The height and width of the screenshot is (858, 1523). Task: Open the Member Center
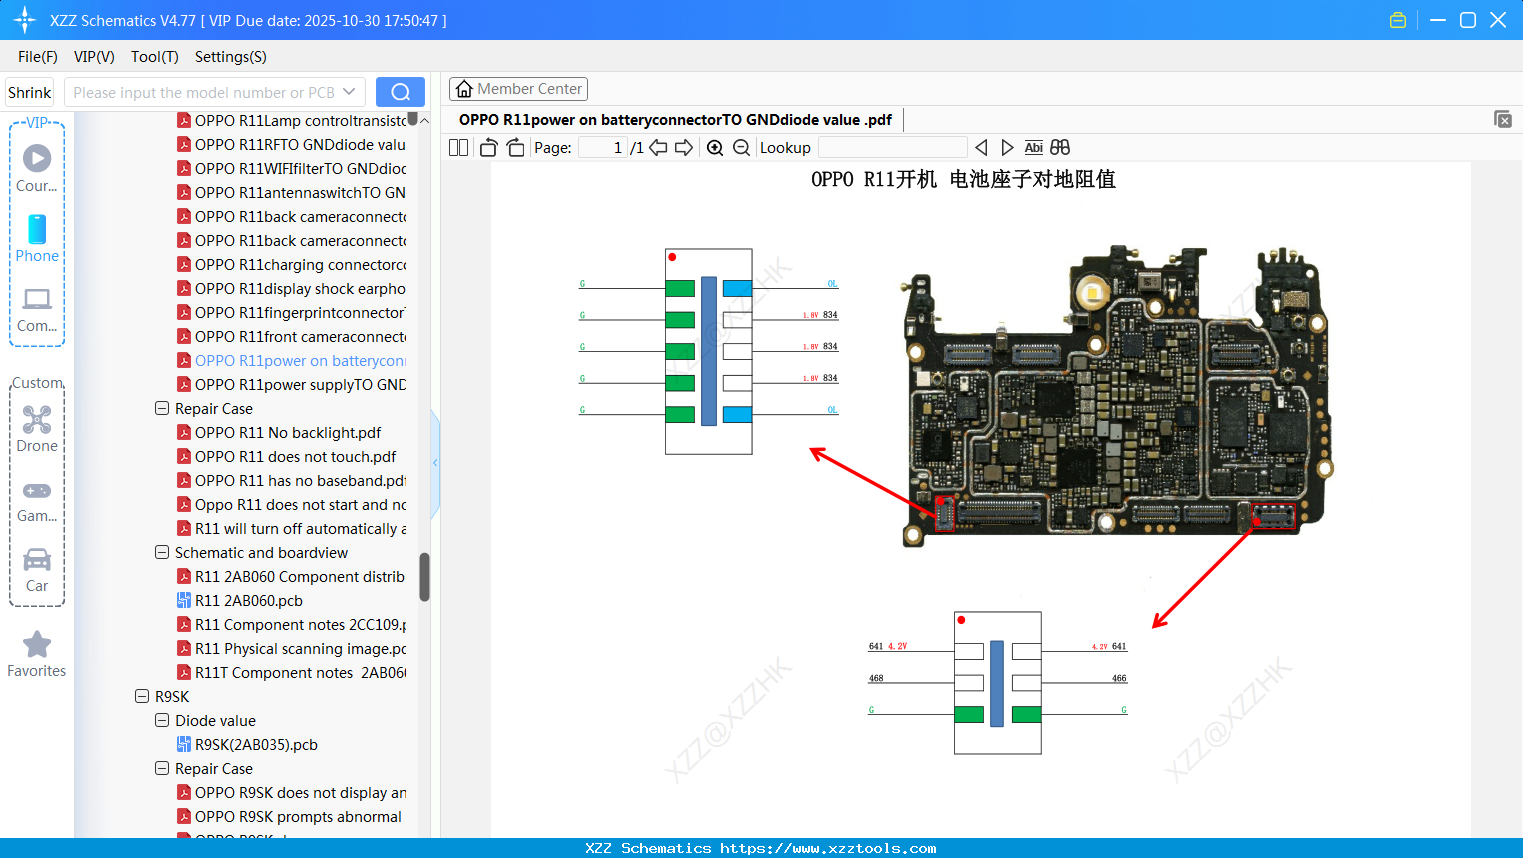(518, 88)
